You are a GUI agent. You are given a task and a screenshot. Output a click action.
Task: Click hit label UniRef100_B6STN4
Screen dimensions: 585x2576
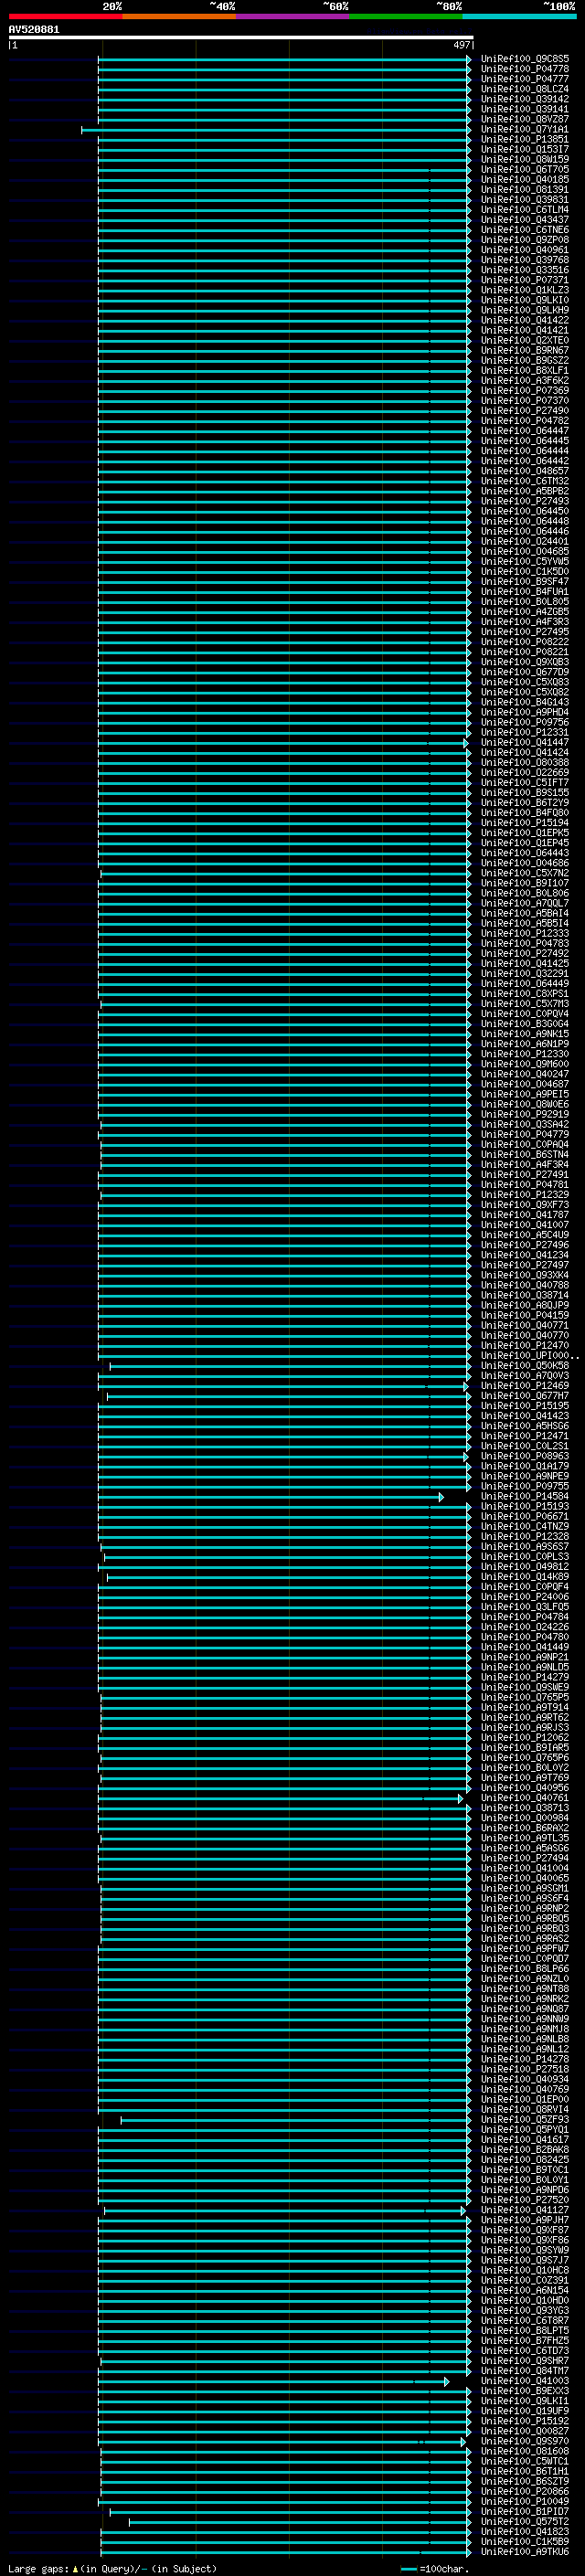[525, 1155]
